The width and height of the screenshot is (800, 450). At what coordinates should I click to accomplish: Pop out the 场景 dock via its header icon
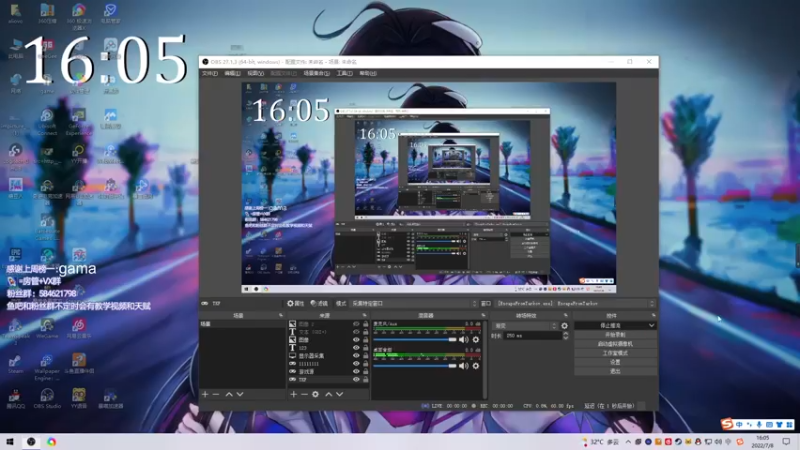(281, 316)
